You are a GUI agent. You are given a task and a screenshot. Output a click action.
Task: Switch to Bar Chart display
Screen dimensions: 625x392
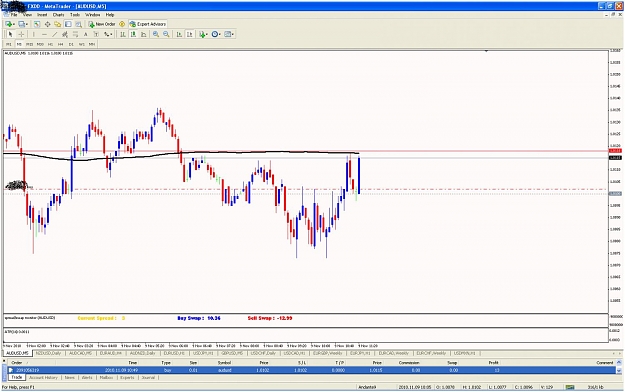pos(123,34)
